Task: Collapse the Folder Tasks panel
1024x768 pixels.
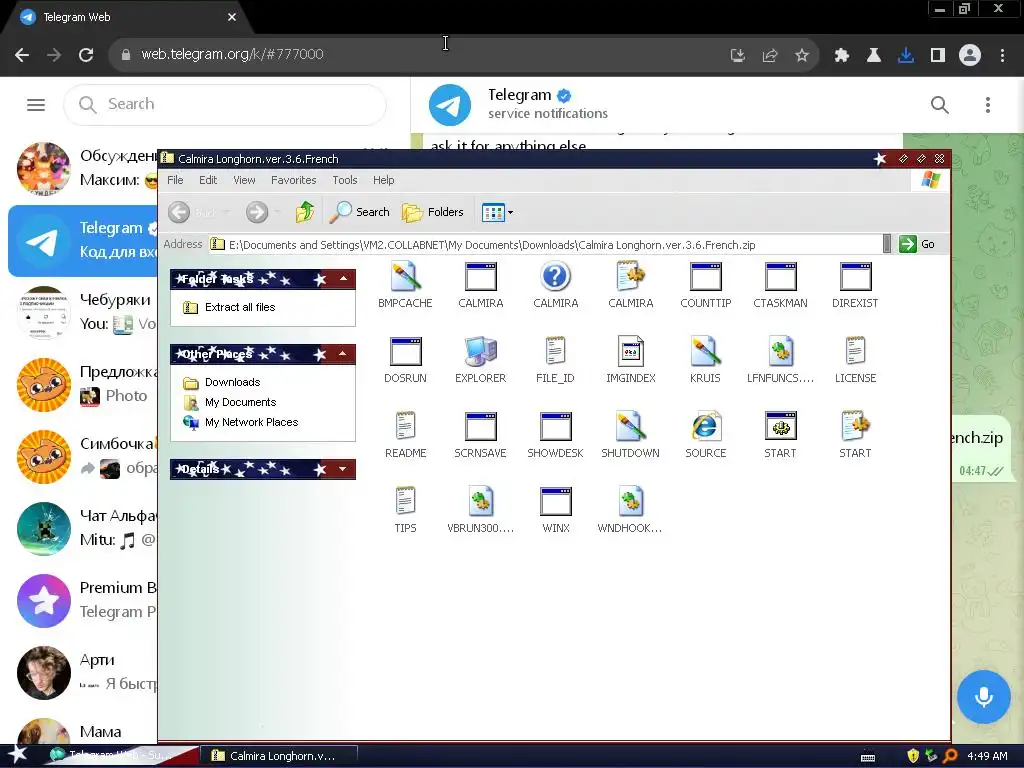Action: coord(343,279)
